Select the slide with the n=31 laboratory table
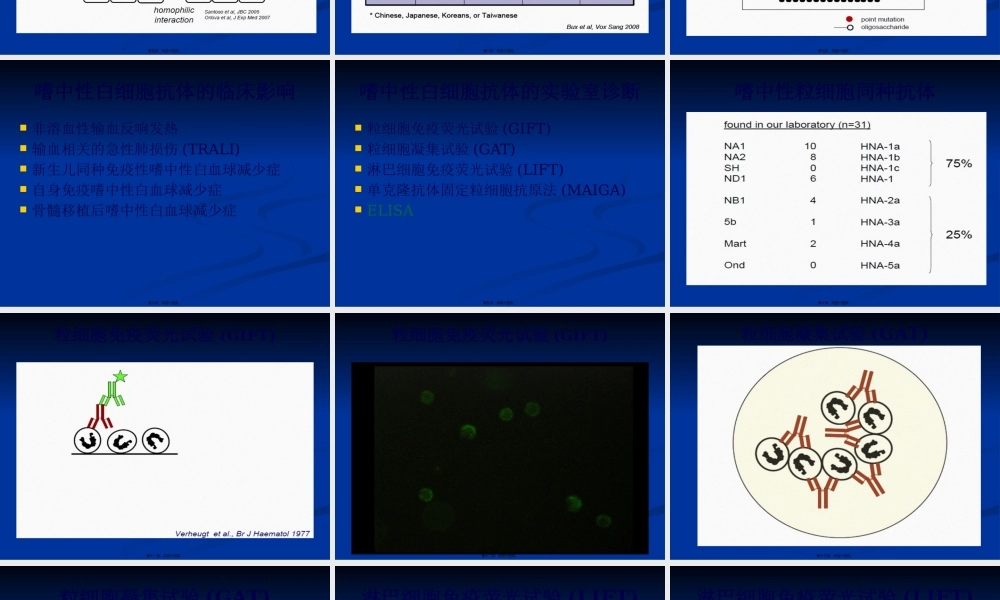This screenshot has width=1000, height=600. tap(834, 182)
